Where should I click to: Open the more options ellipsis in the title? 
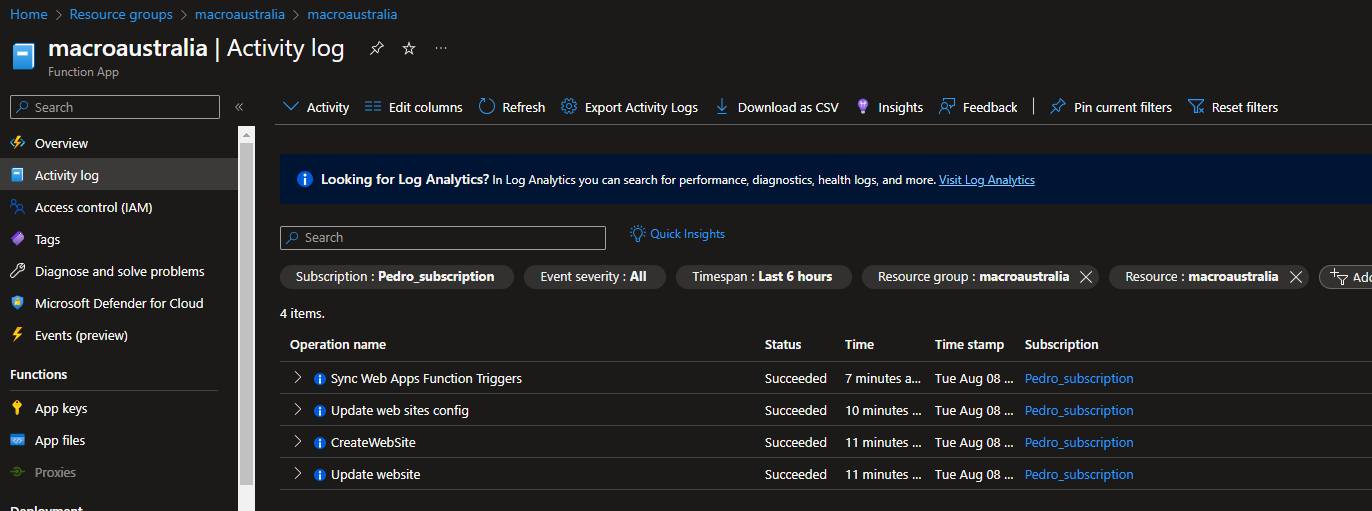pyautogui.click(x=441, y=48)
